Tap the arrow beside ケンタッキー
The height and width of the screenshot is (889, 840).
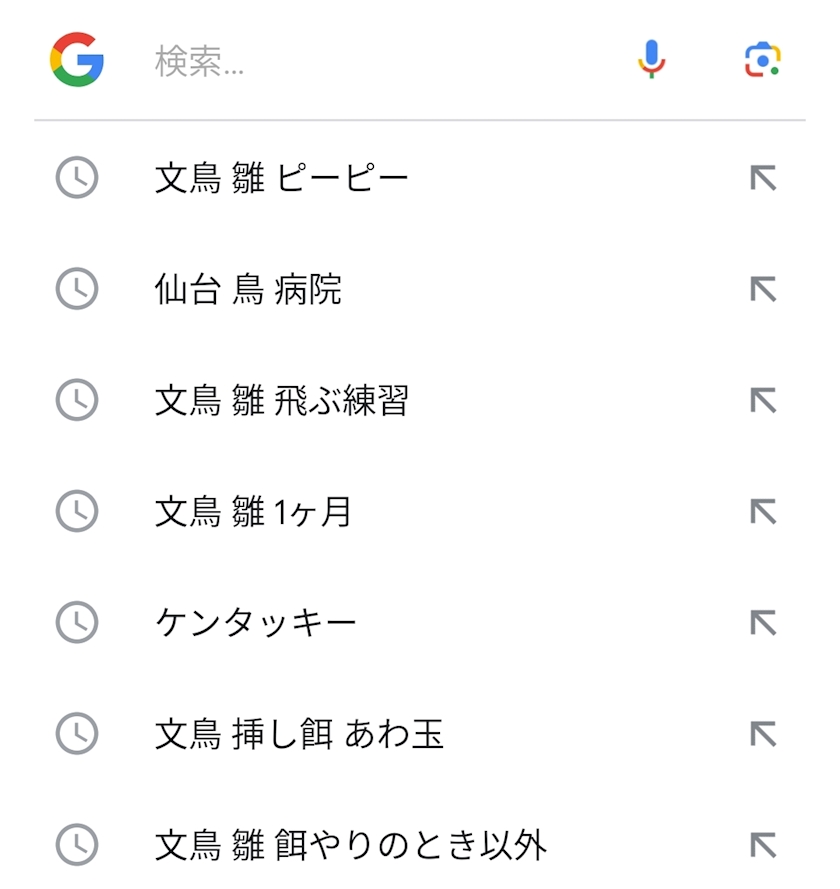[763, 623]
